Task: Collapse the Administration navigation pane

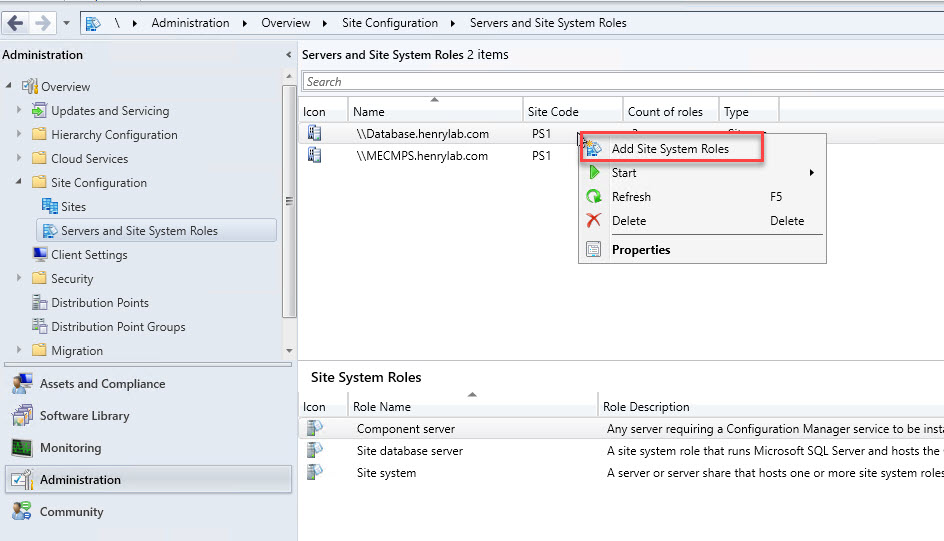Action: 289,55
